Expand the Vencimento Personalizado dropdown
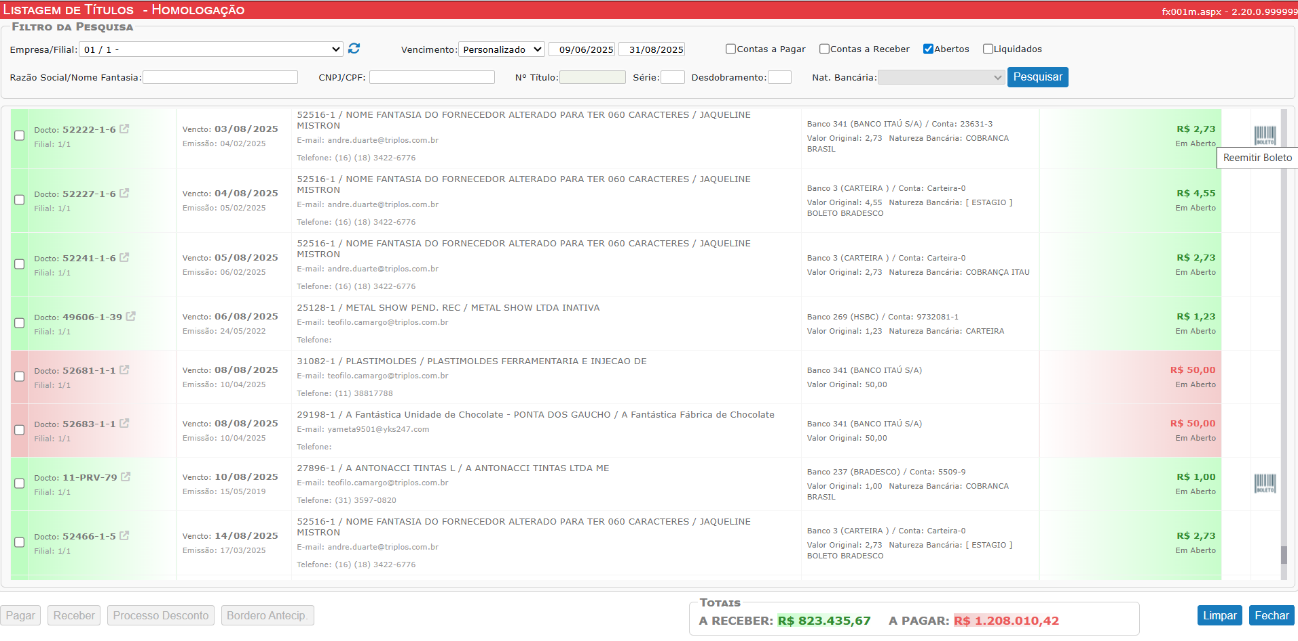The height and width of the screenshot is (641, 1298). pos(501,49)
